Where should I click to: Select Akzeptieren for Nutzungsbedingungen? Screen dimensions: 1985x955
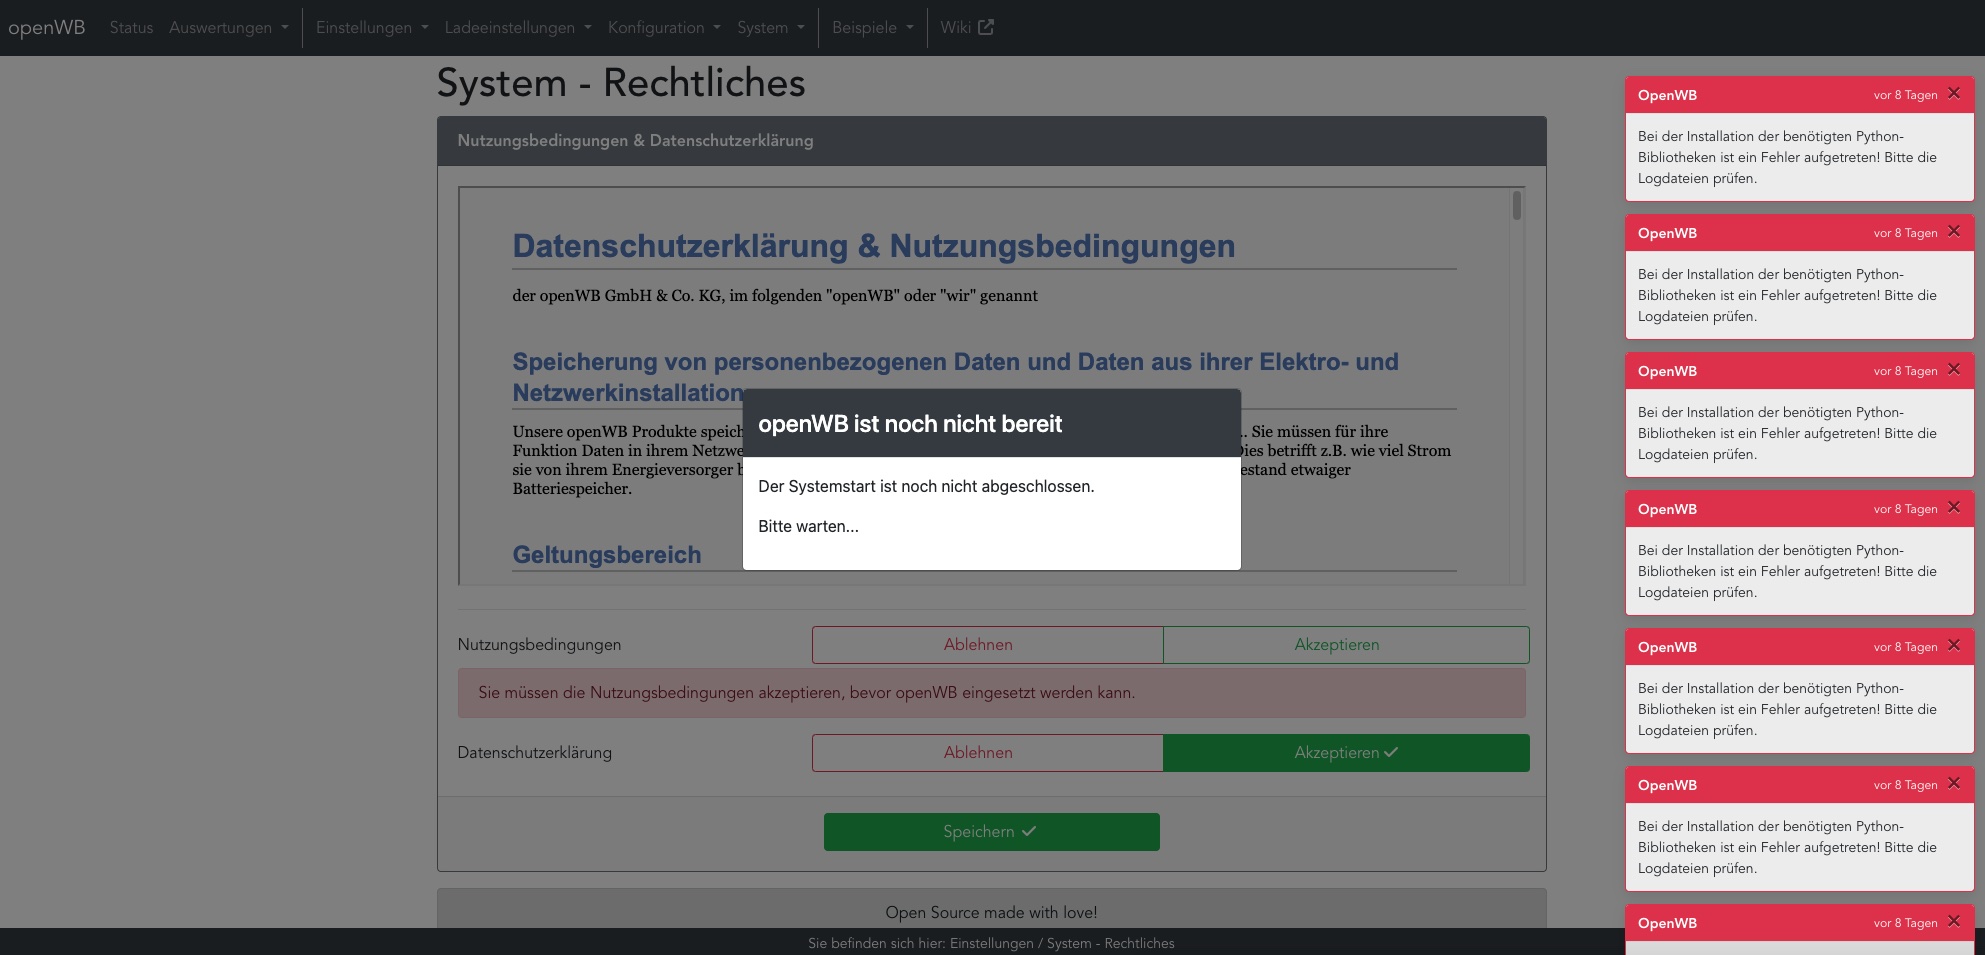tap(1346, 645)
